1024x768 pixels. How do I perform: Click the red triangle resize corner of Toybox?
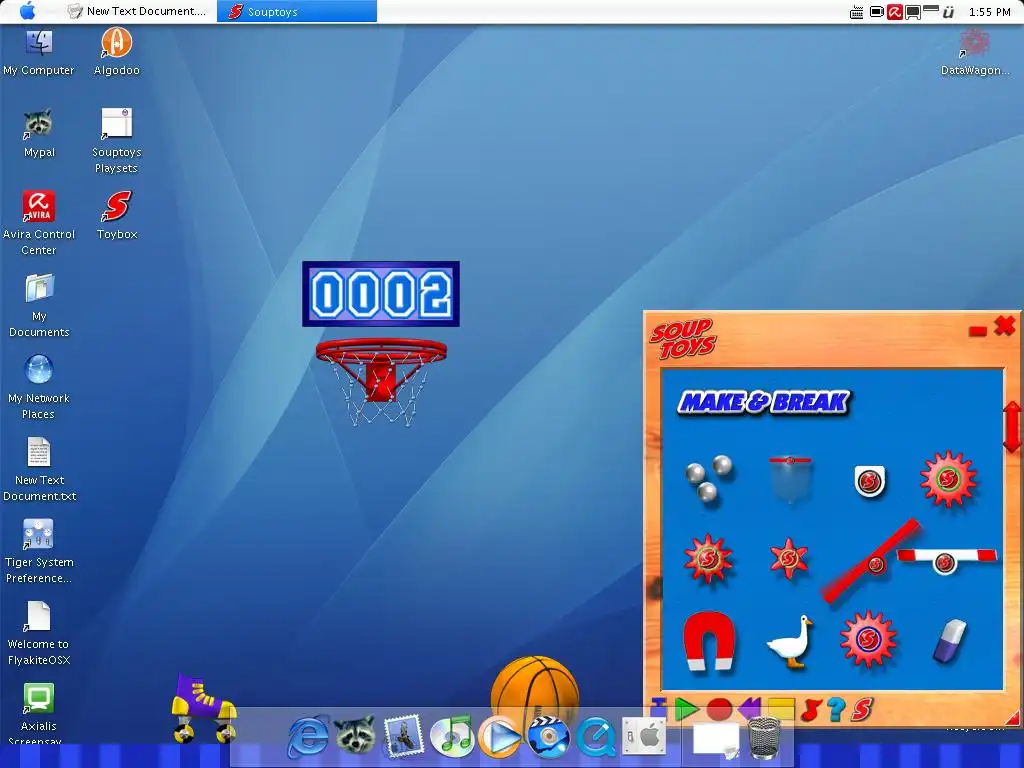pos(1012,718)
